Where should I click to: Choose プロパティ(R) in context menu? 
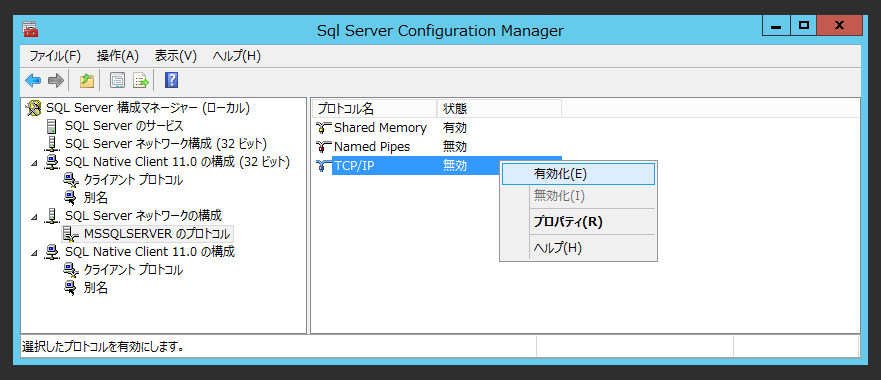tap(578, 222)
